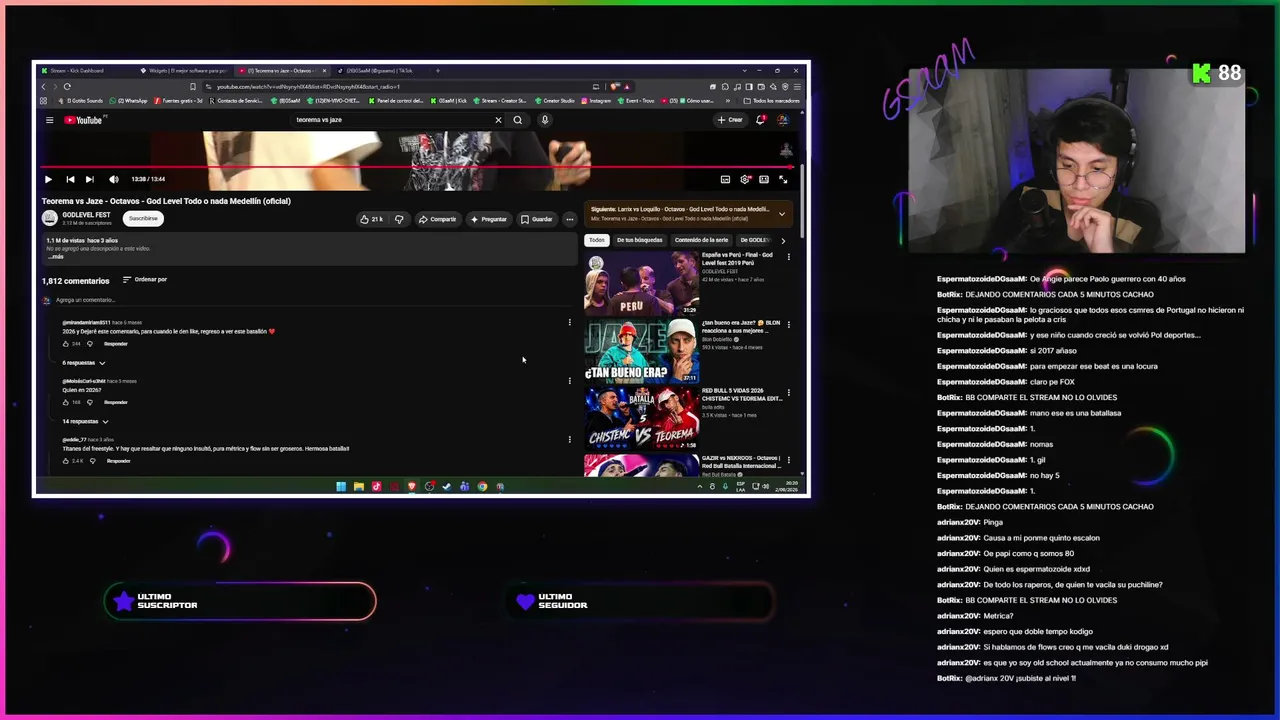Toggle subtitles in the video player
This screenshot has width=1280, height=720.
click(x=725, y=179)
